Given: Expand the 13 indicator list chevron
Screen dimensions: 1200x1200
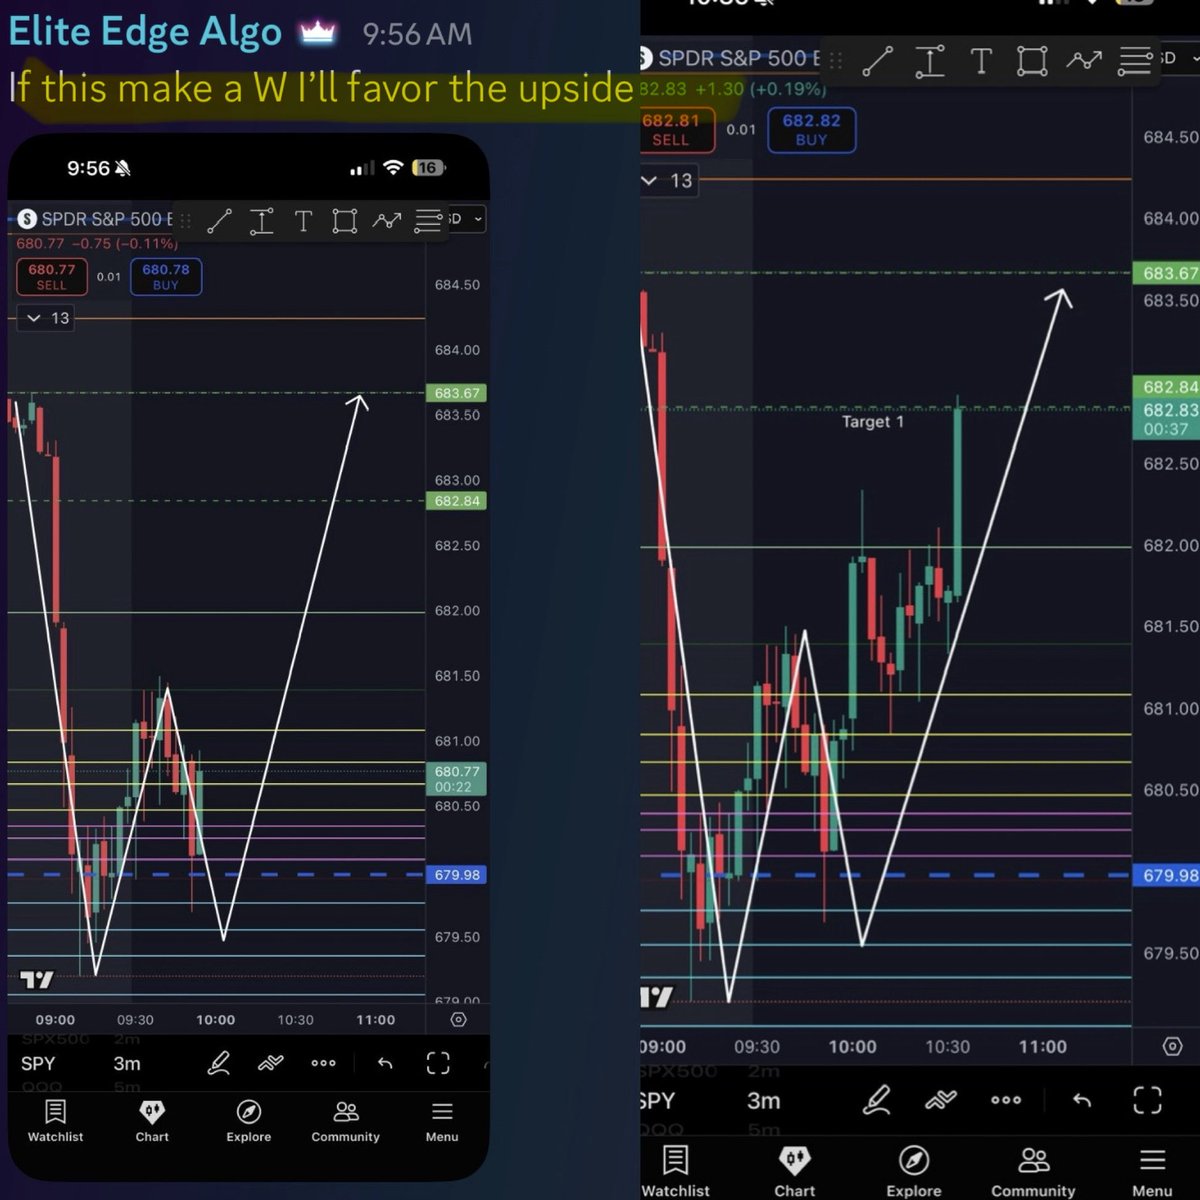Looking at the screenshot, I should point(45,318).
